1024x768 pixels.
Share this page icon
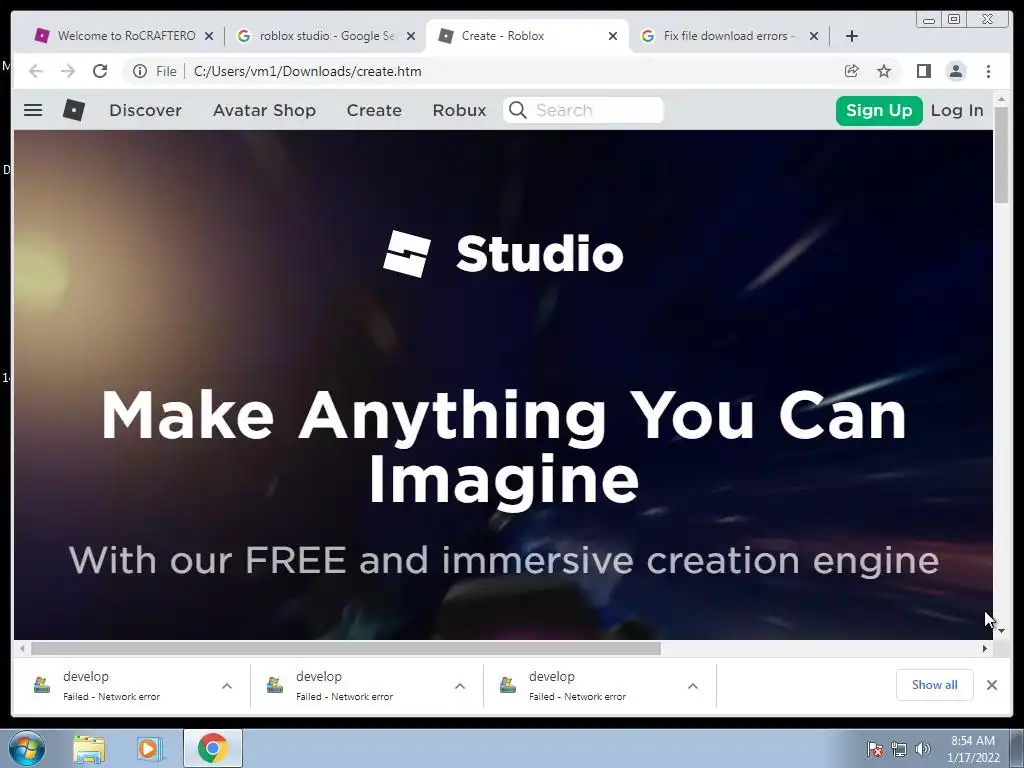click(852, 71)
